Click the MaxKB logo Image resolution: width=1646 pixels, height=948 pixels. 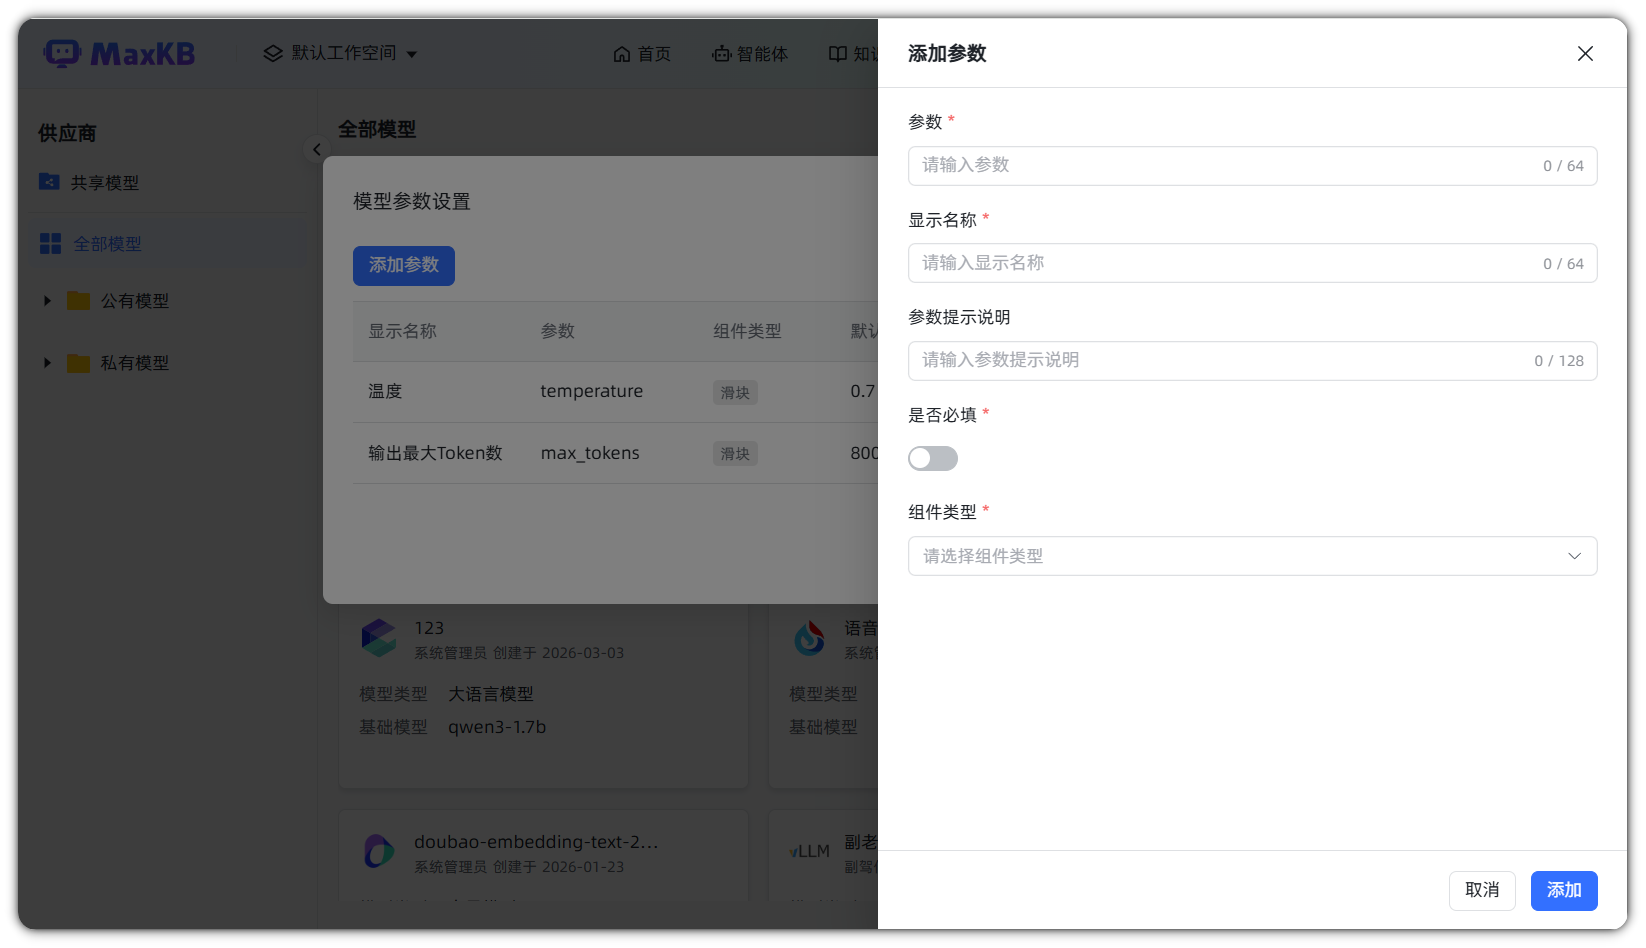[119, 53]
